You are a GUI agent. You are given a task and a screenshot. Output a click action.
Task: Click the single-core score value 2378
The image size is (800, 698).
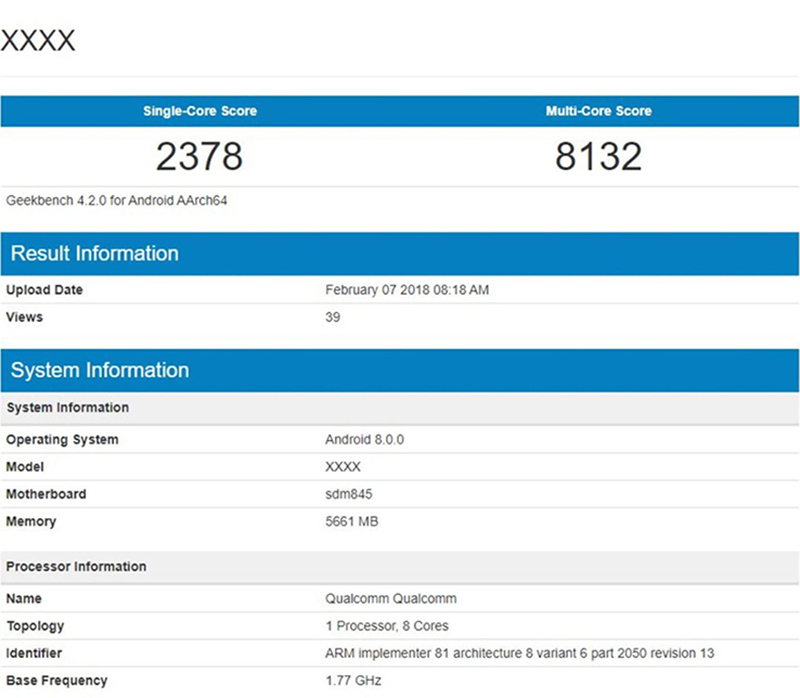(x=198, y=156)
